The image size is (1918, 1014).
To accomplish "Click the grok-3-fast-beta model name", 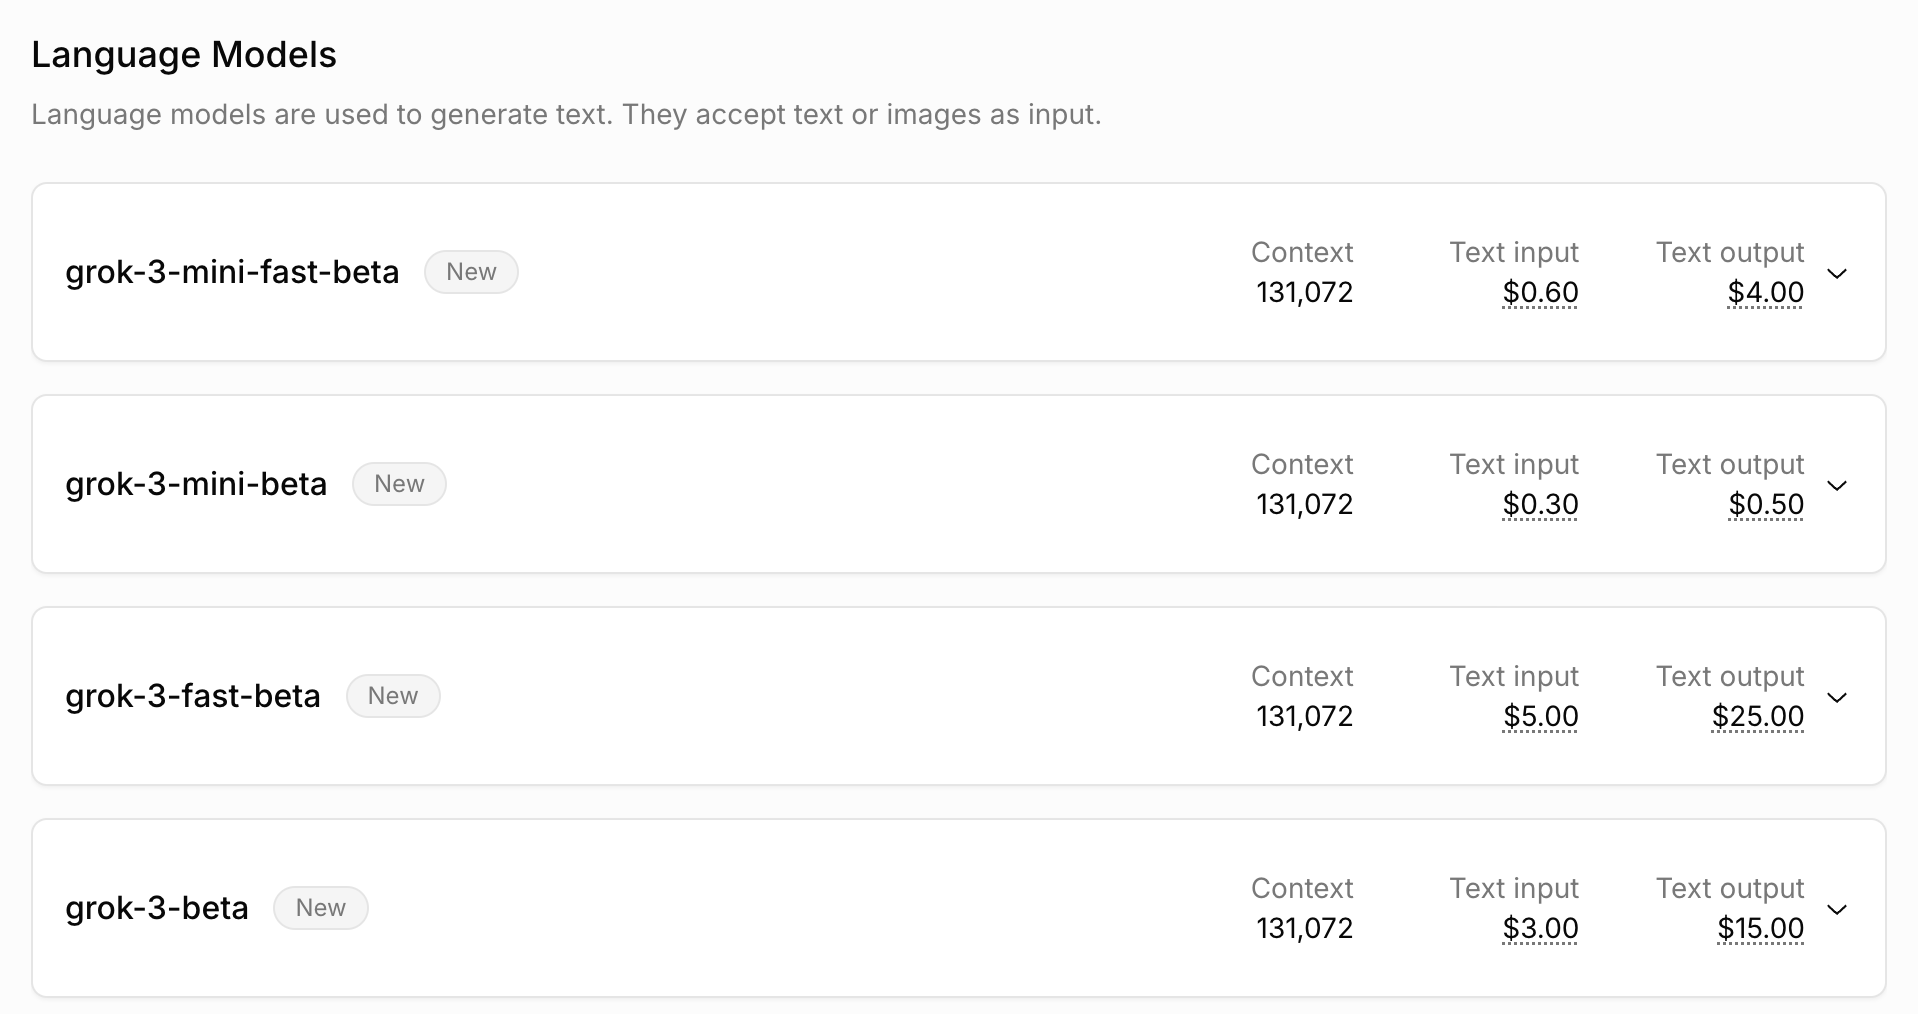I will 193,696.
